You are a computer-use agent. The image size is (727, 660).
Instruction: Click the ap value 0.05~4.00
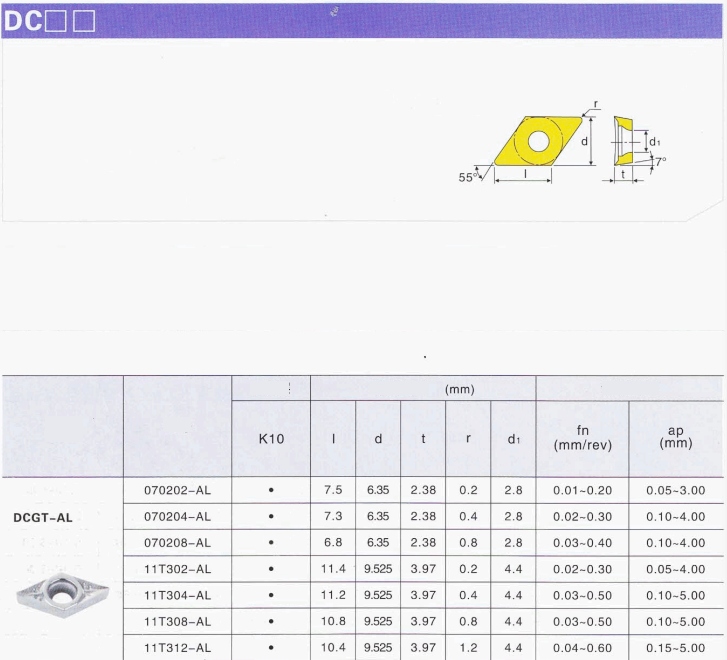click(676, 569)
